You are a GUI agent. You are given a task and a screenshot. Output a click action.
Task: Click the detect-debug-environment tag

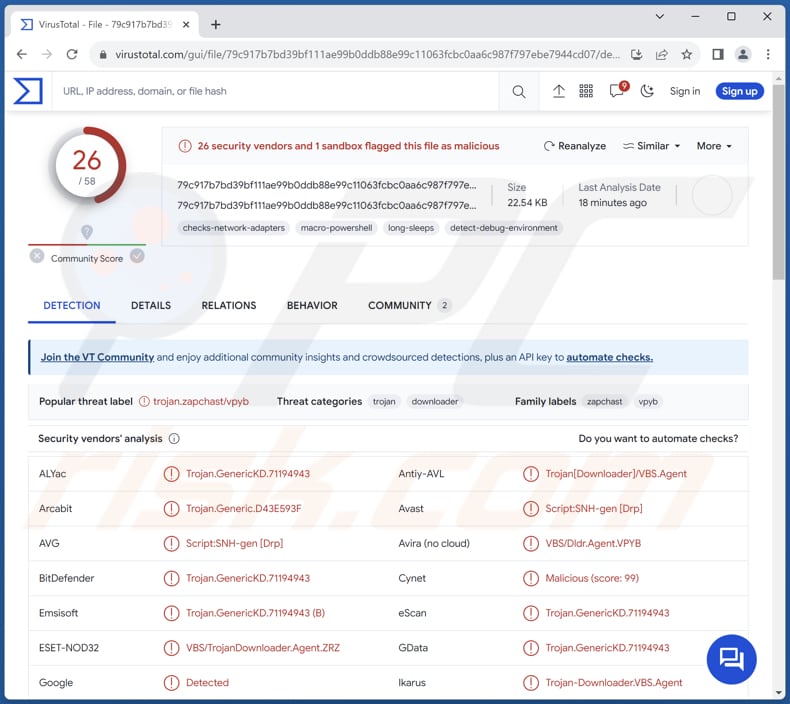click(x=504, y=228)
